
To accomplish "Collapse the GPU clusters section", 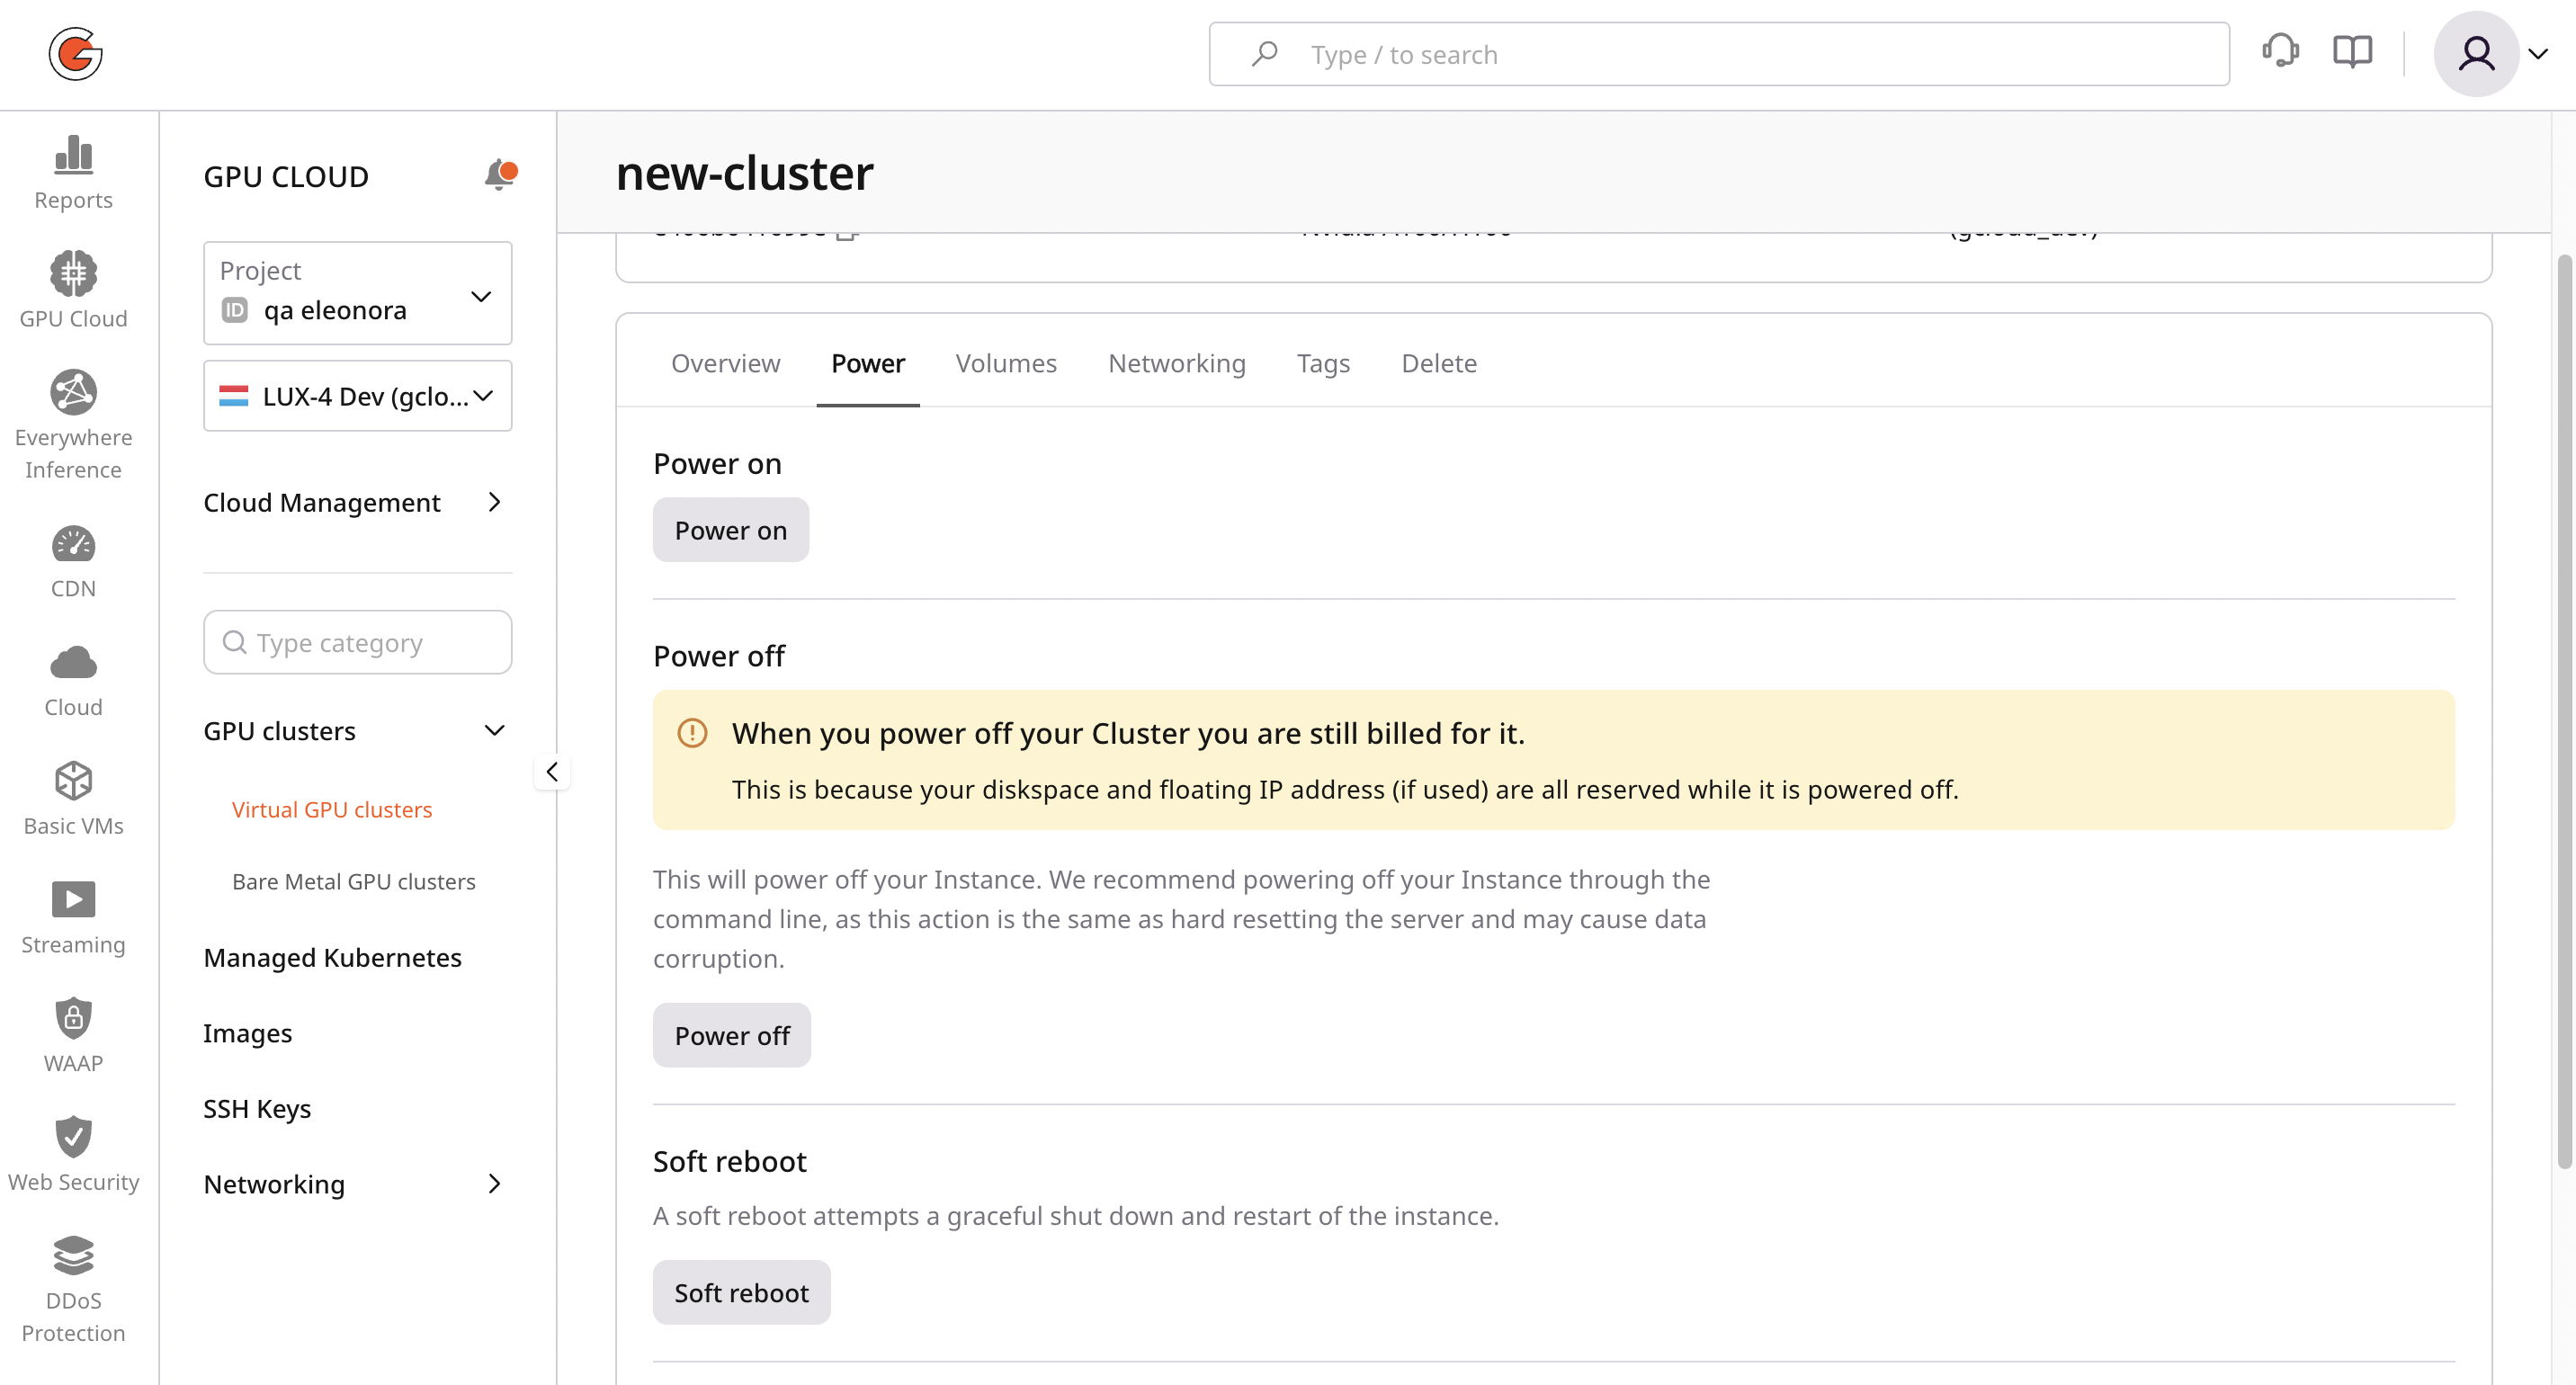I will tap(494, 731).
